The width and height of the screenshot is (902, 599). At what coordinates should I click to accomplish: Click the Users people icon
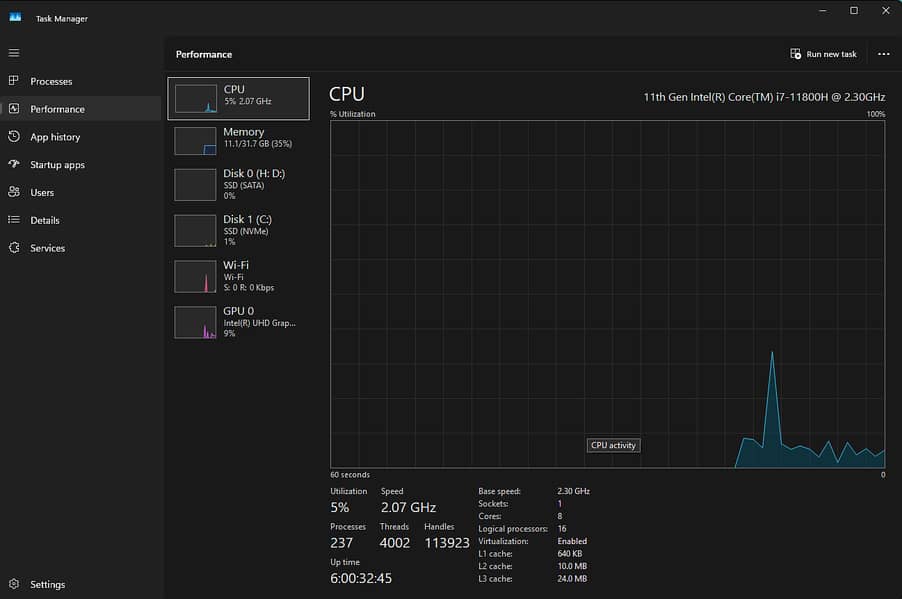coord(14,192)
